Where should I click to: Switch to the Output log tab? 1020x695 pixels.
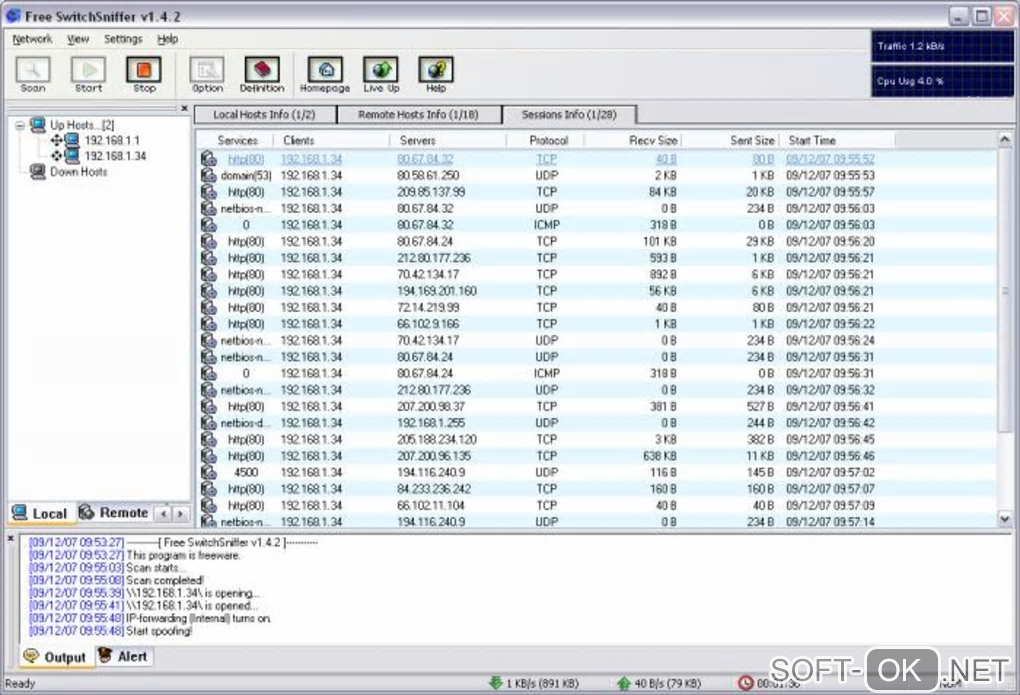[x=55, y=657]
